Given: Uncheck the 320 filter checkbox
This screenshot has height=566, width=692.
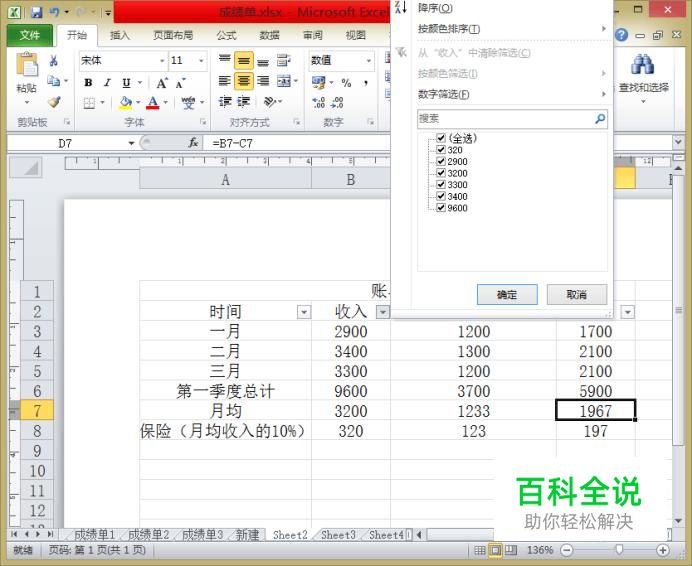Looking at the screenshot, I should tap(440, 150).
